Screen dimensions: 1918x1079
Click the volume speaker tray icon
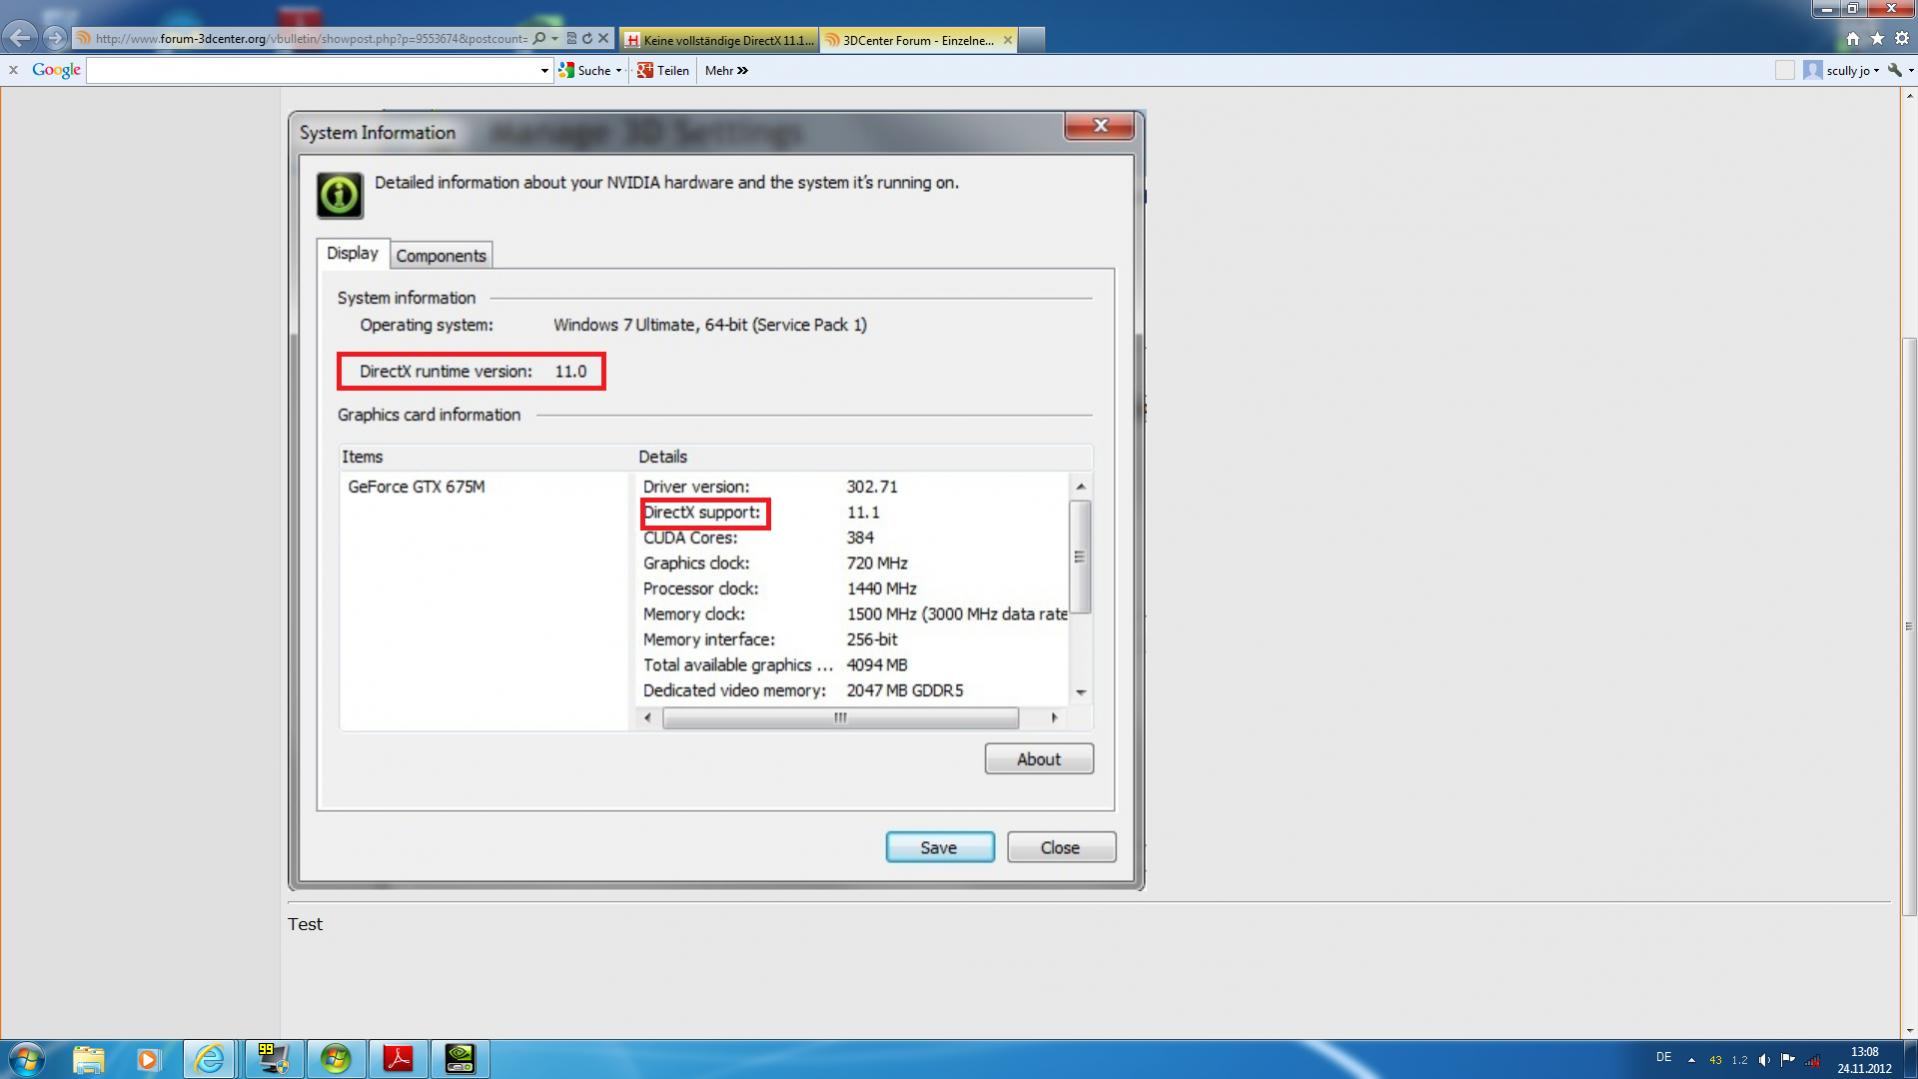click(x=1764, y=1060)
